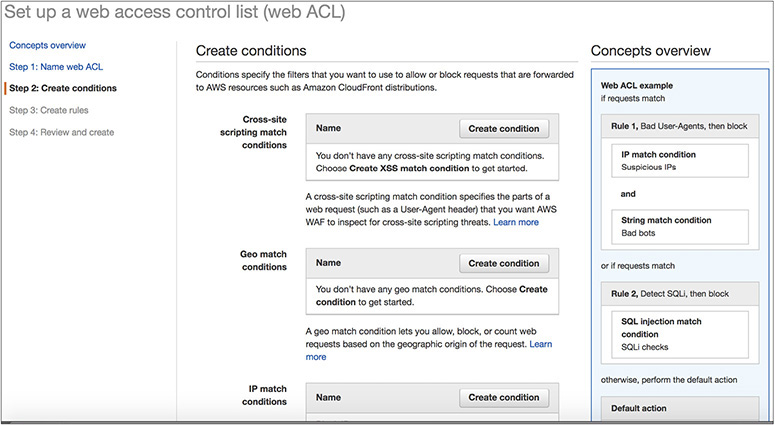Click Name header in IP match table
This screenshot has height=425, width=775.
(329, 397)
